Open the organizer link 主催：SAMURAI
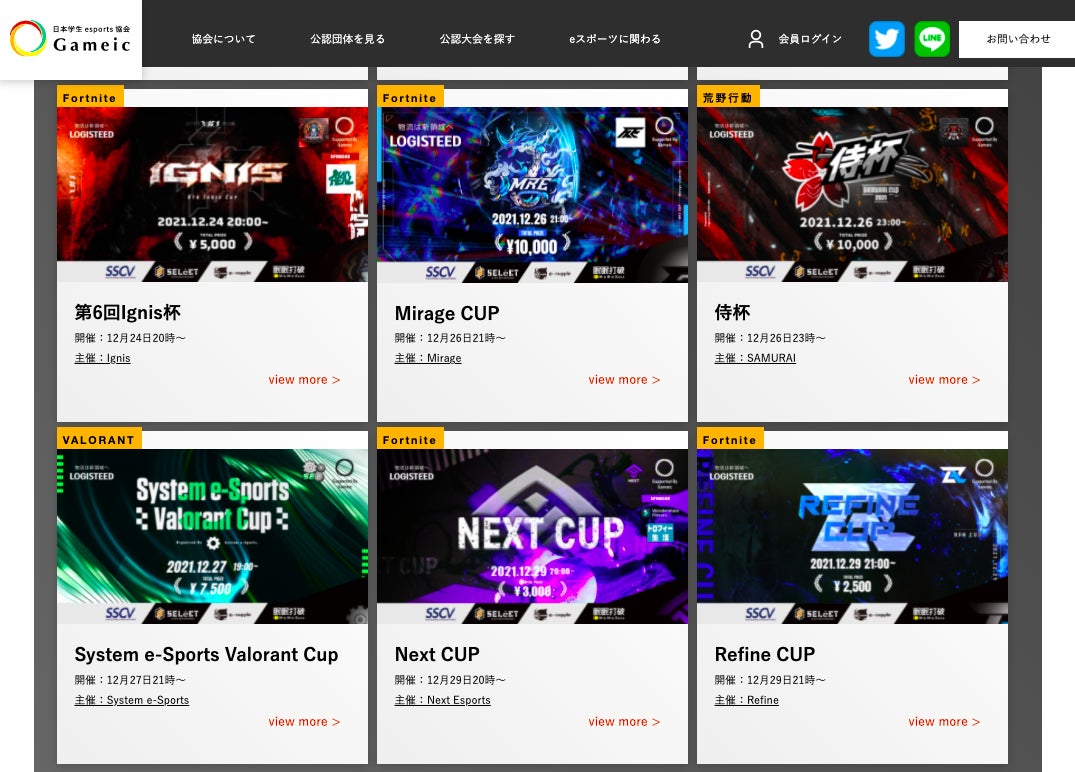 (755, 358)
